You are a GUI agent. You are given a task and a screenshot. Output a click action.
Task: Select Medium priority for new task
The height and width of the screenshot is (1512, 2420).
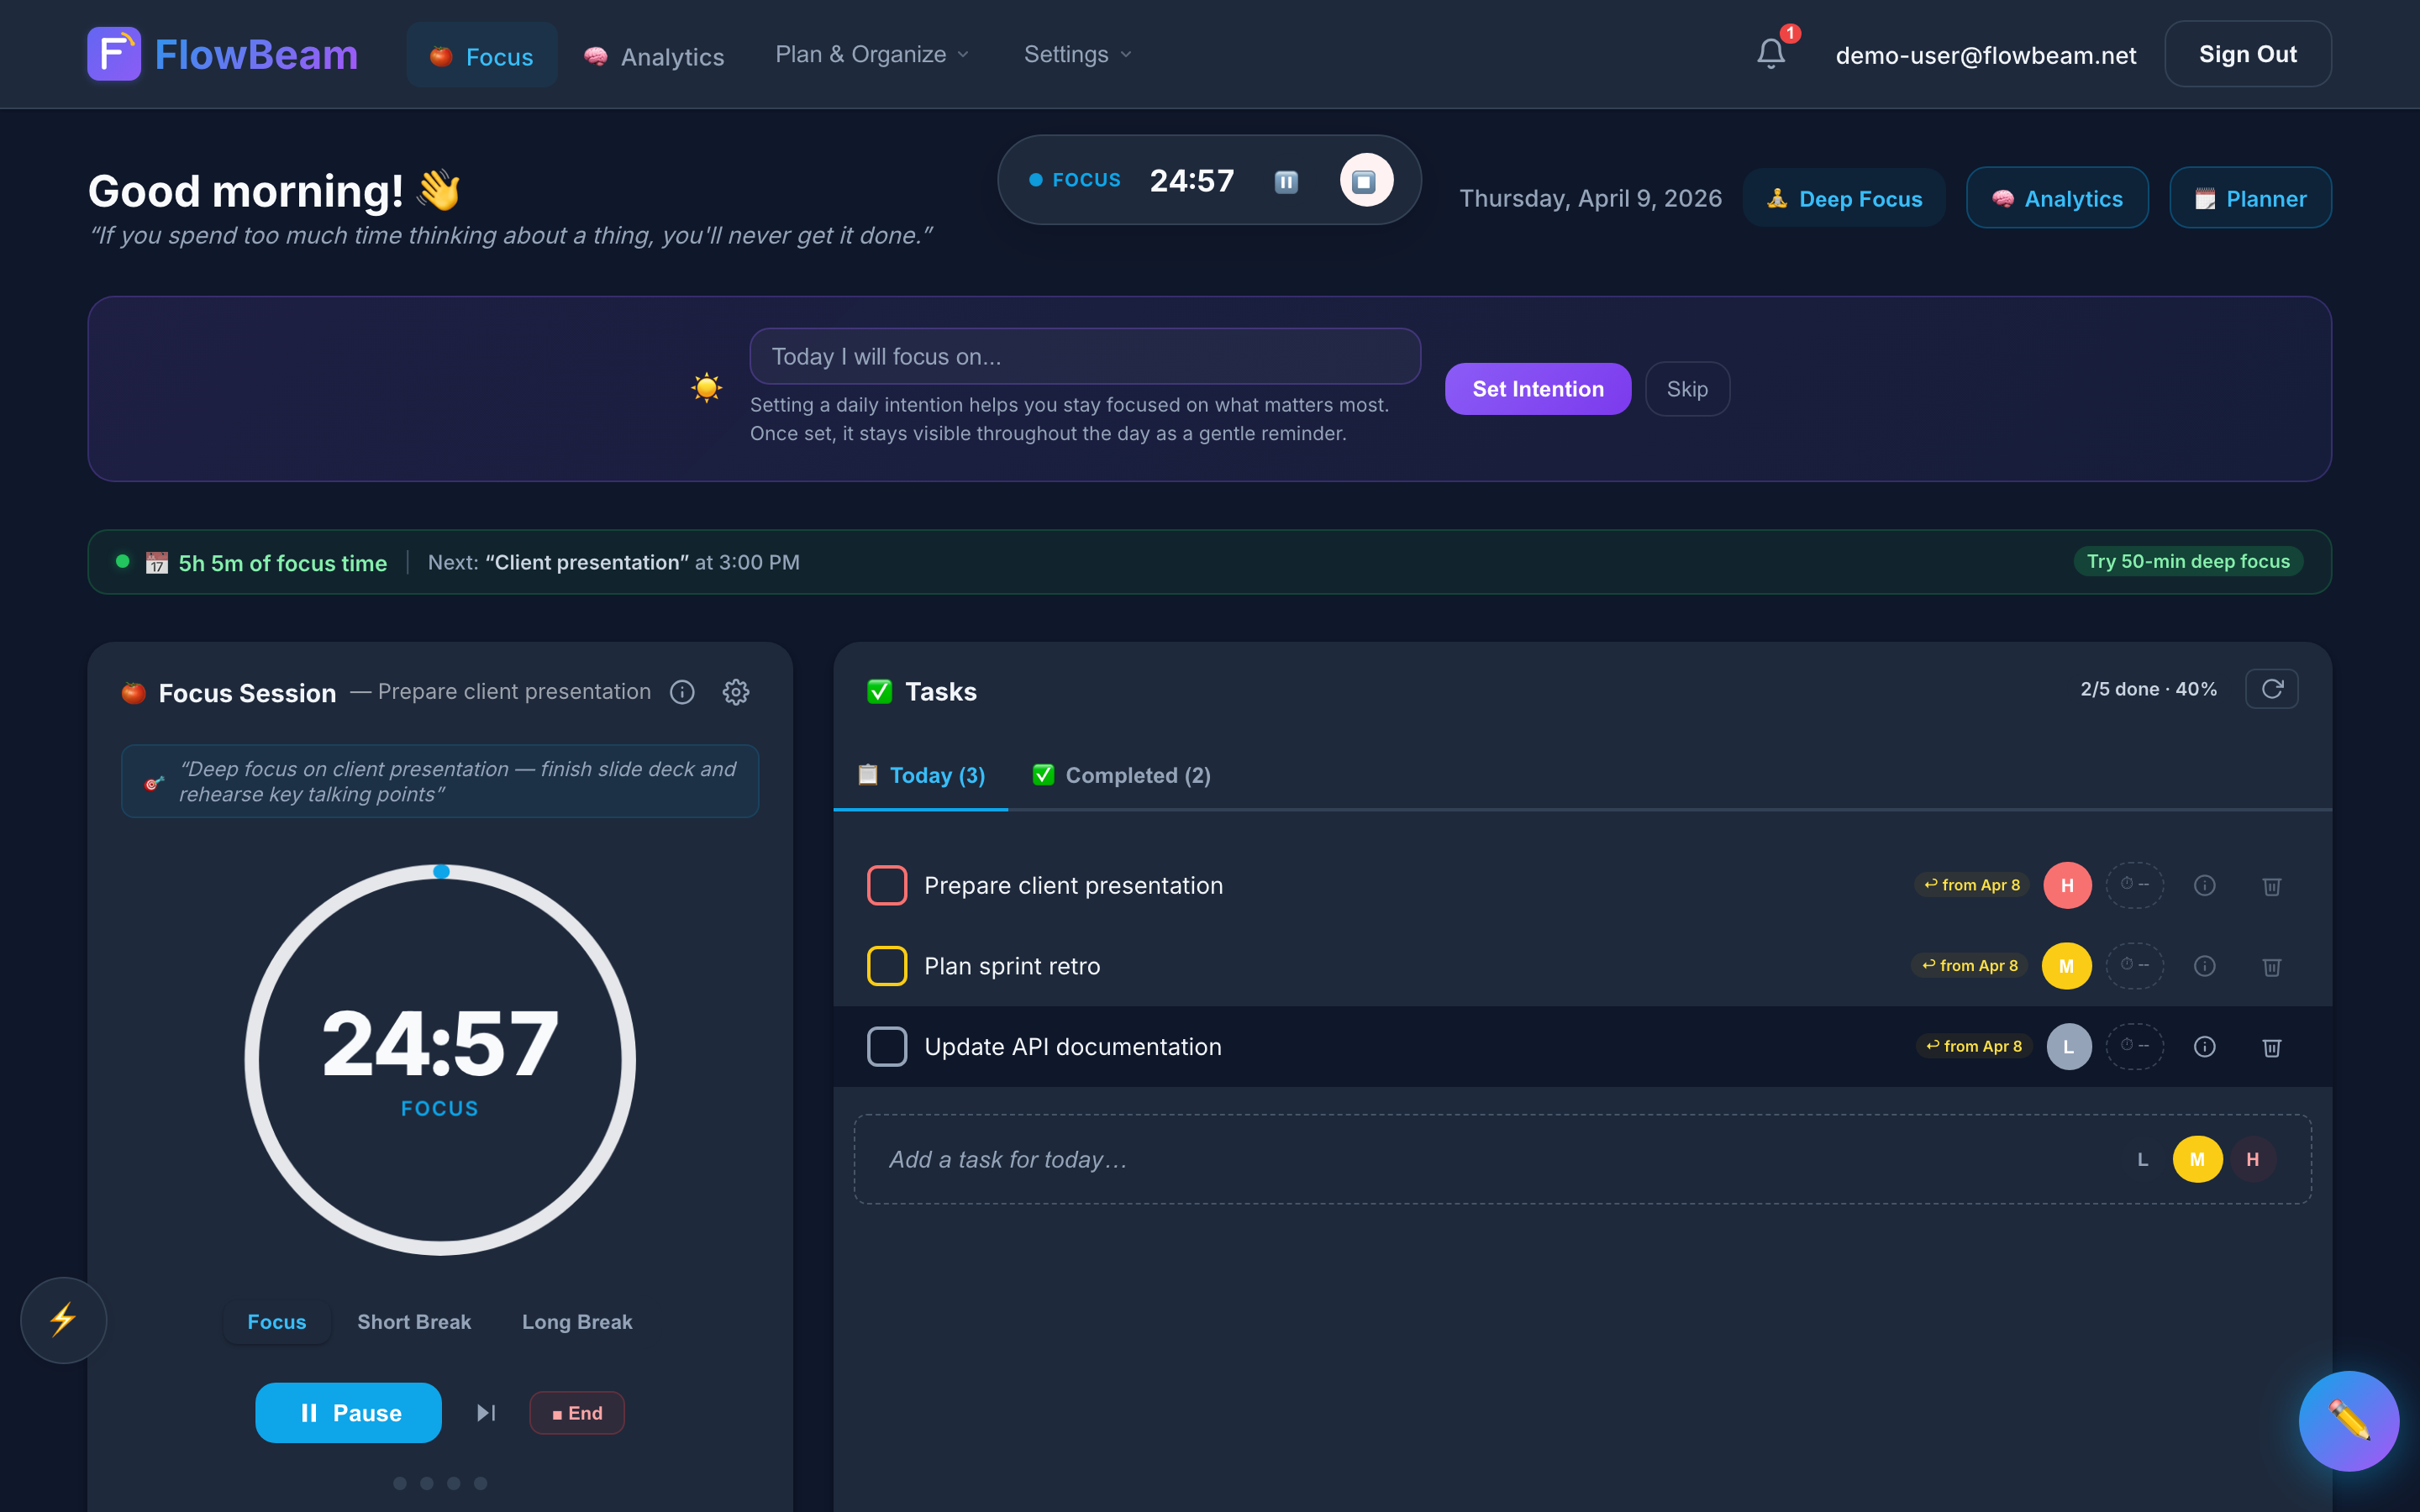click(2197, 1160)
